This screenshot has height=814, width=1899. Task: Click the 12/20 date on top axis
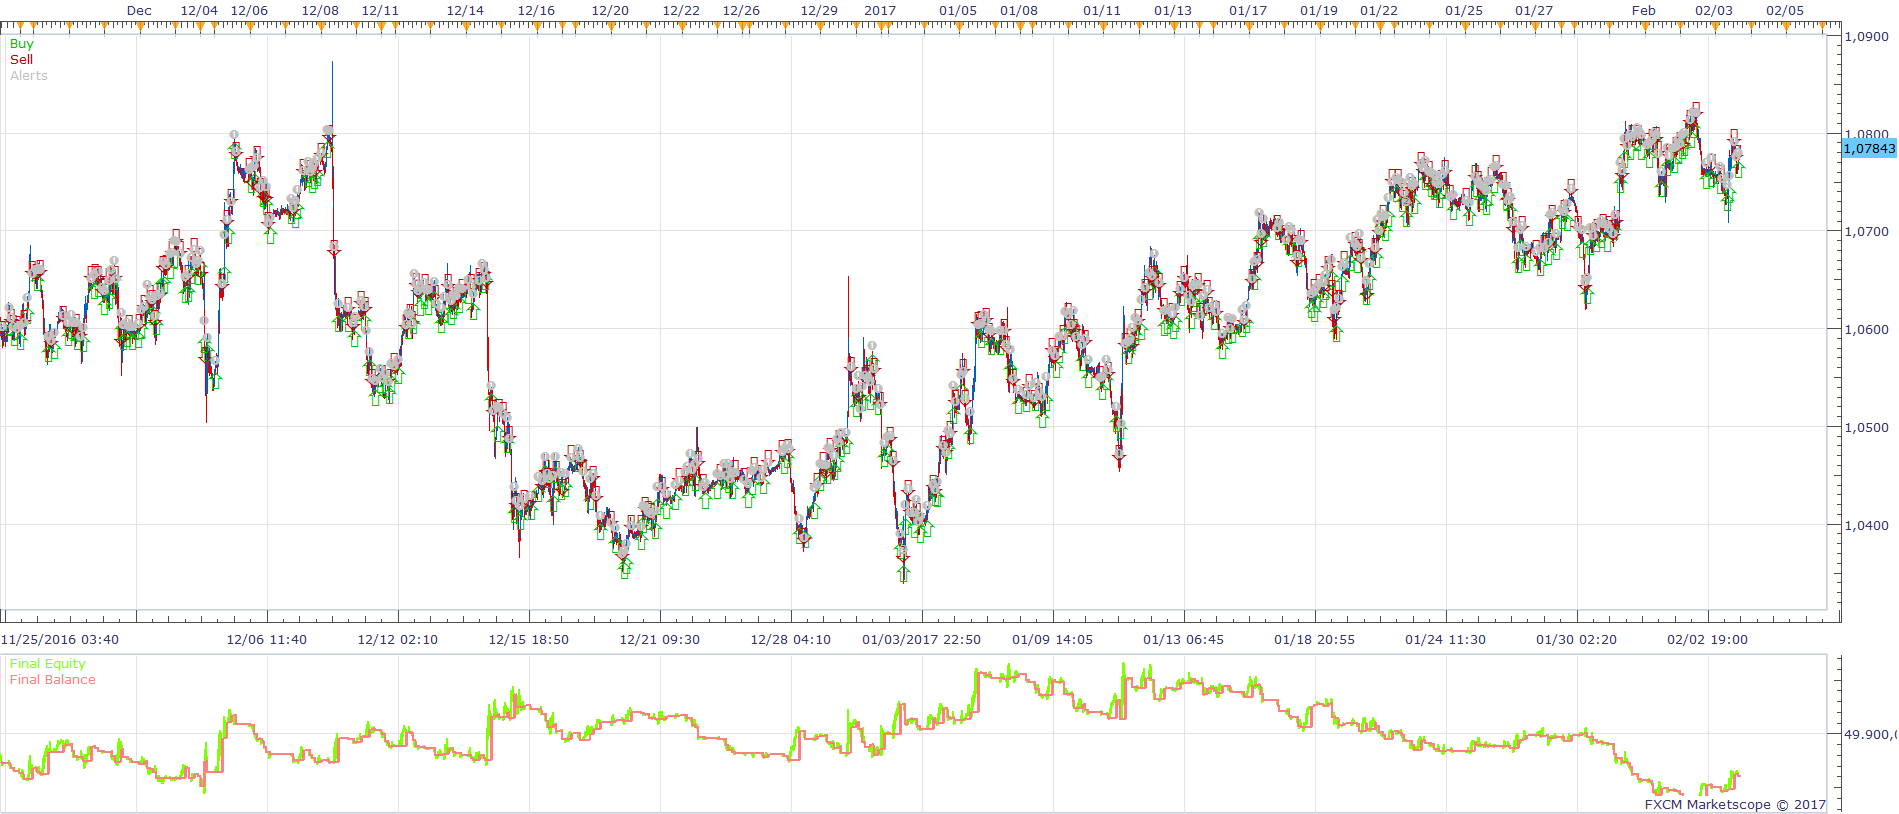pyautogui.click(x=610, y=11)
